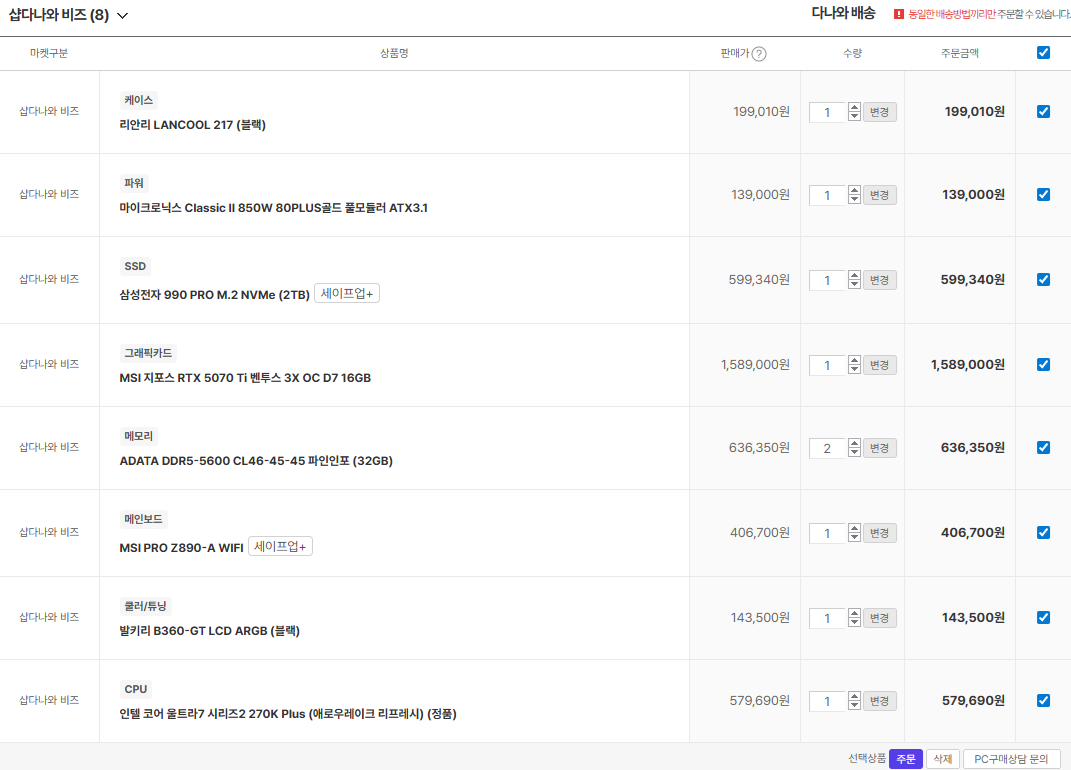Focus the quantity field for LANCOOL 217
The height and width of the screenshot is (770, 1071).
[x=828, y=112]
